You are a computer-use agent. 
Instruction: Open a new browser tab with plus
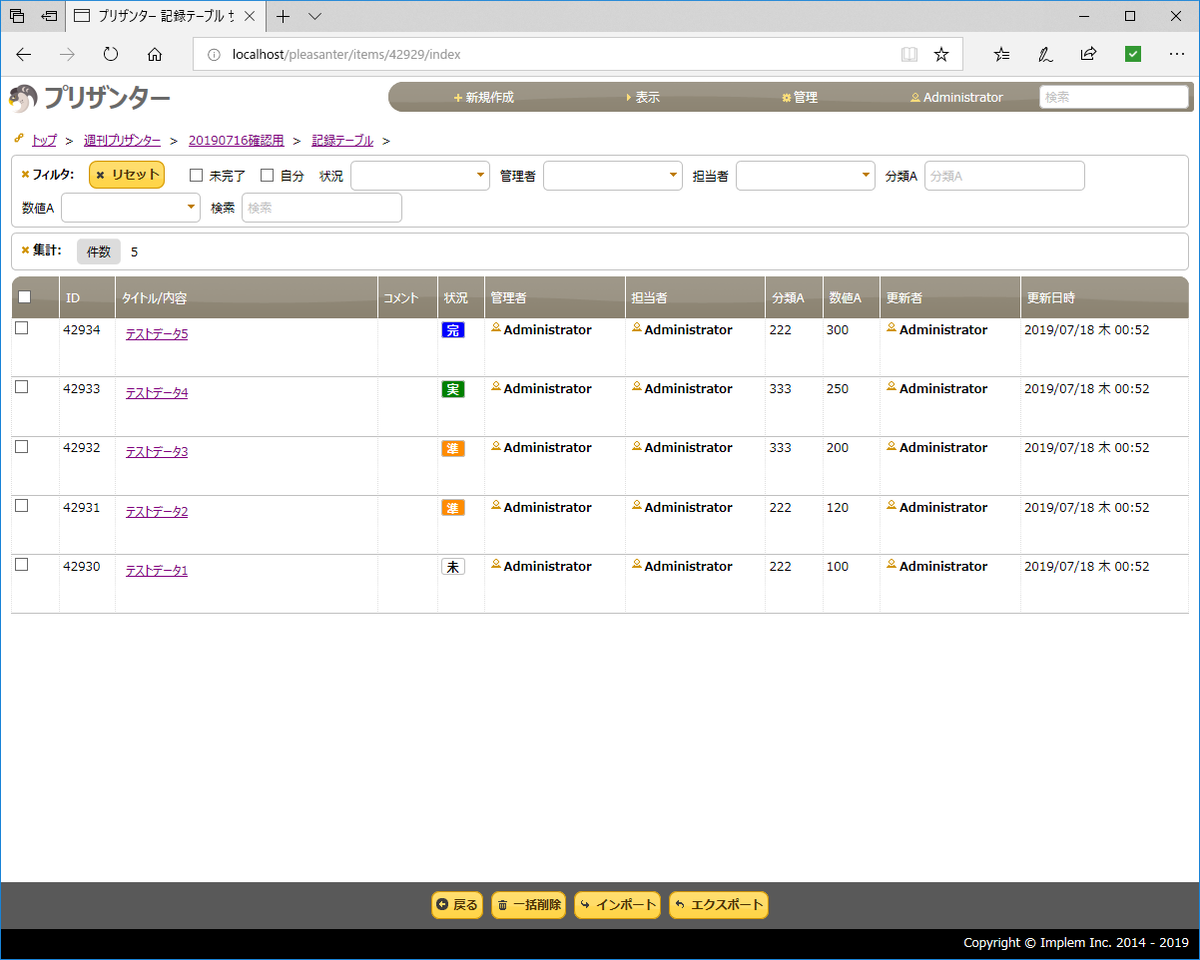(283, 16)
